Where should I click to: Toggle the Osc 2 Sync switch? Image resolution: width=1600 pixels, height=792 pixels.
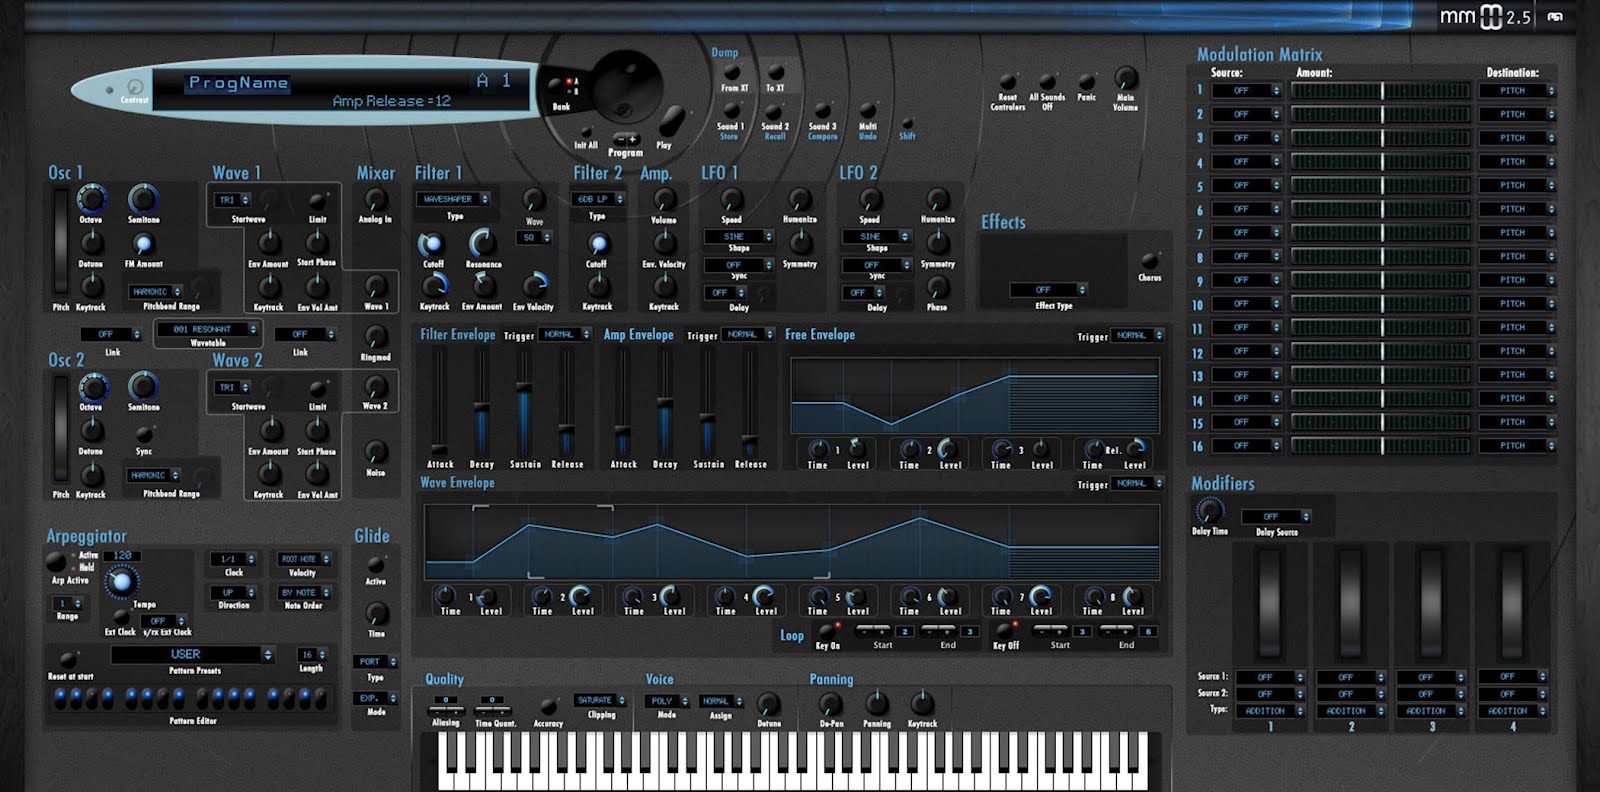144,434
